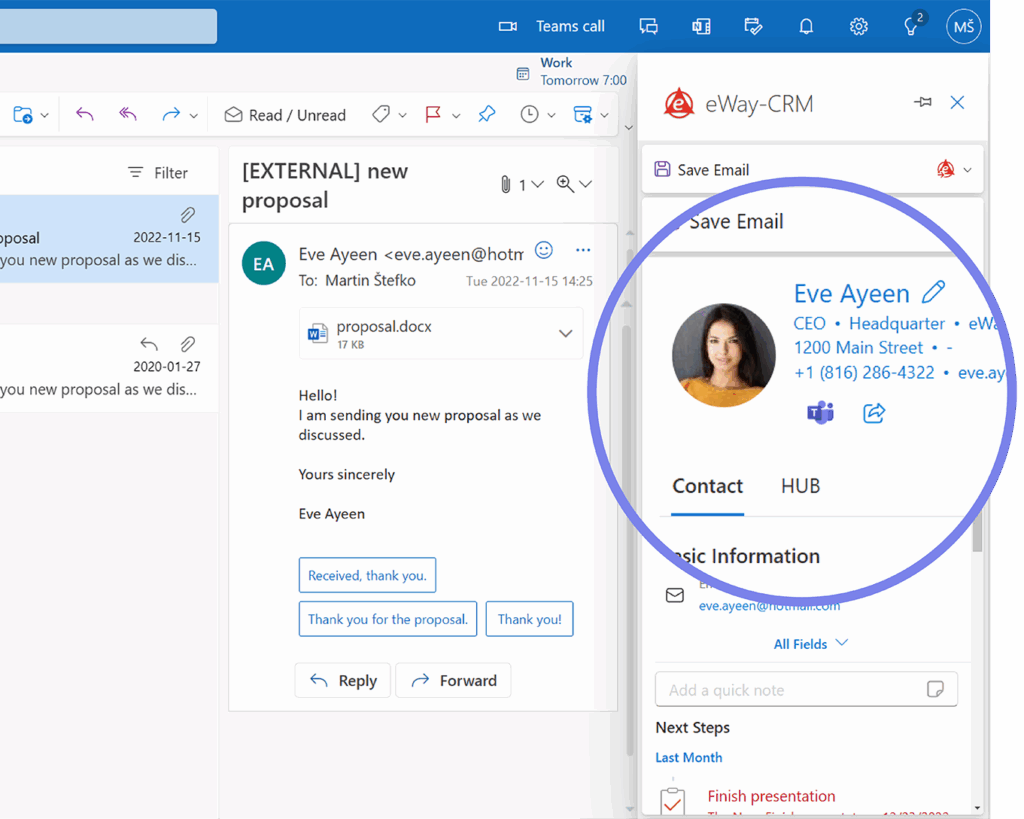Open notifications bell
Screen dimensions: 1024x819
click(x=807, y=26)
